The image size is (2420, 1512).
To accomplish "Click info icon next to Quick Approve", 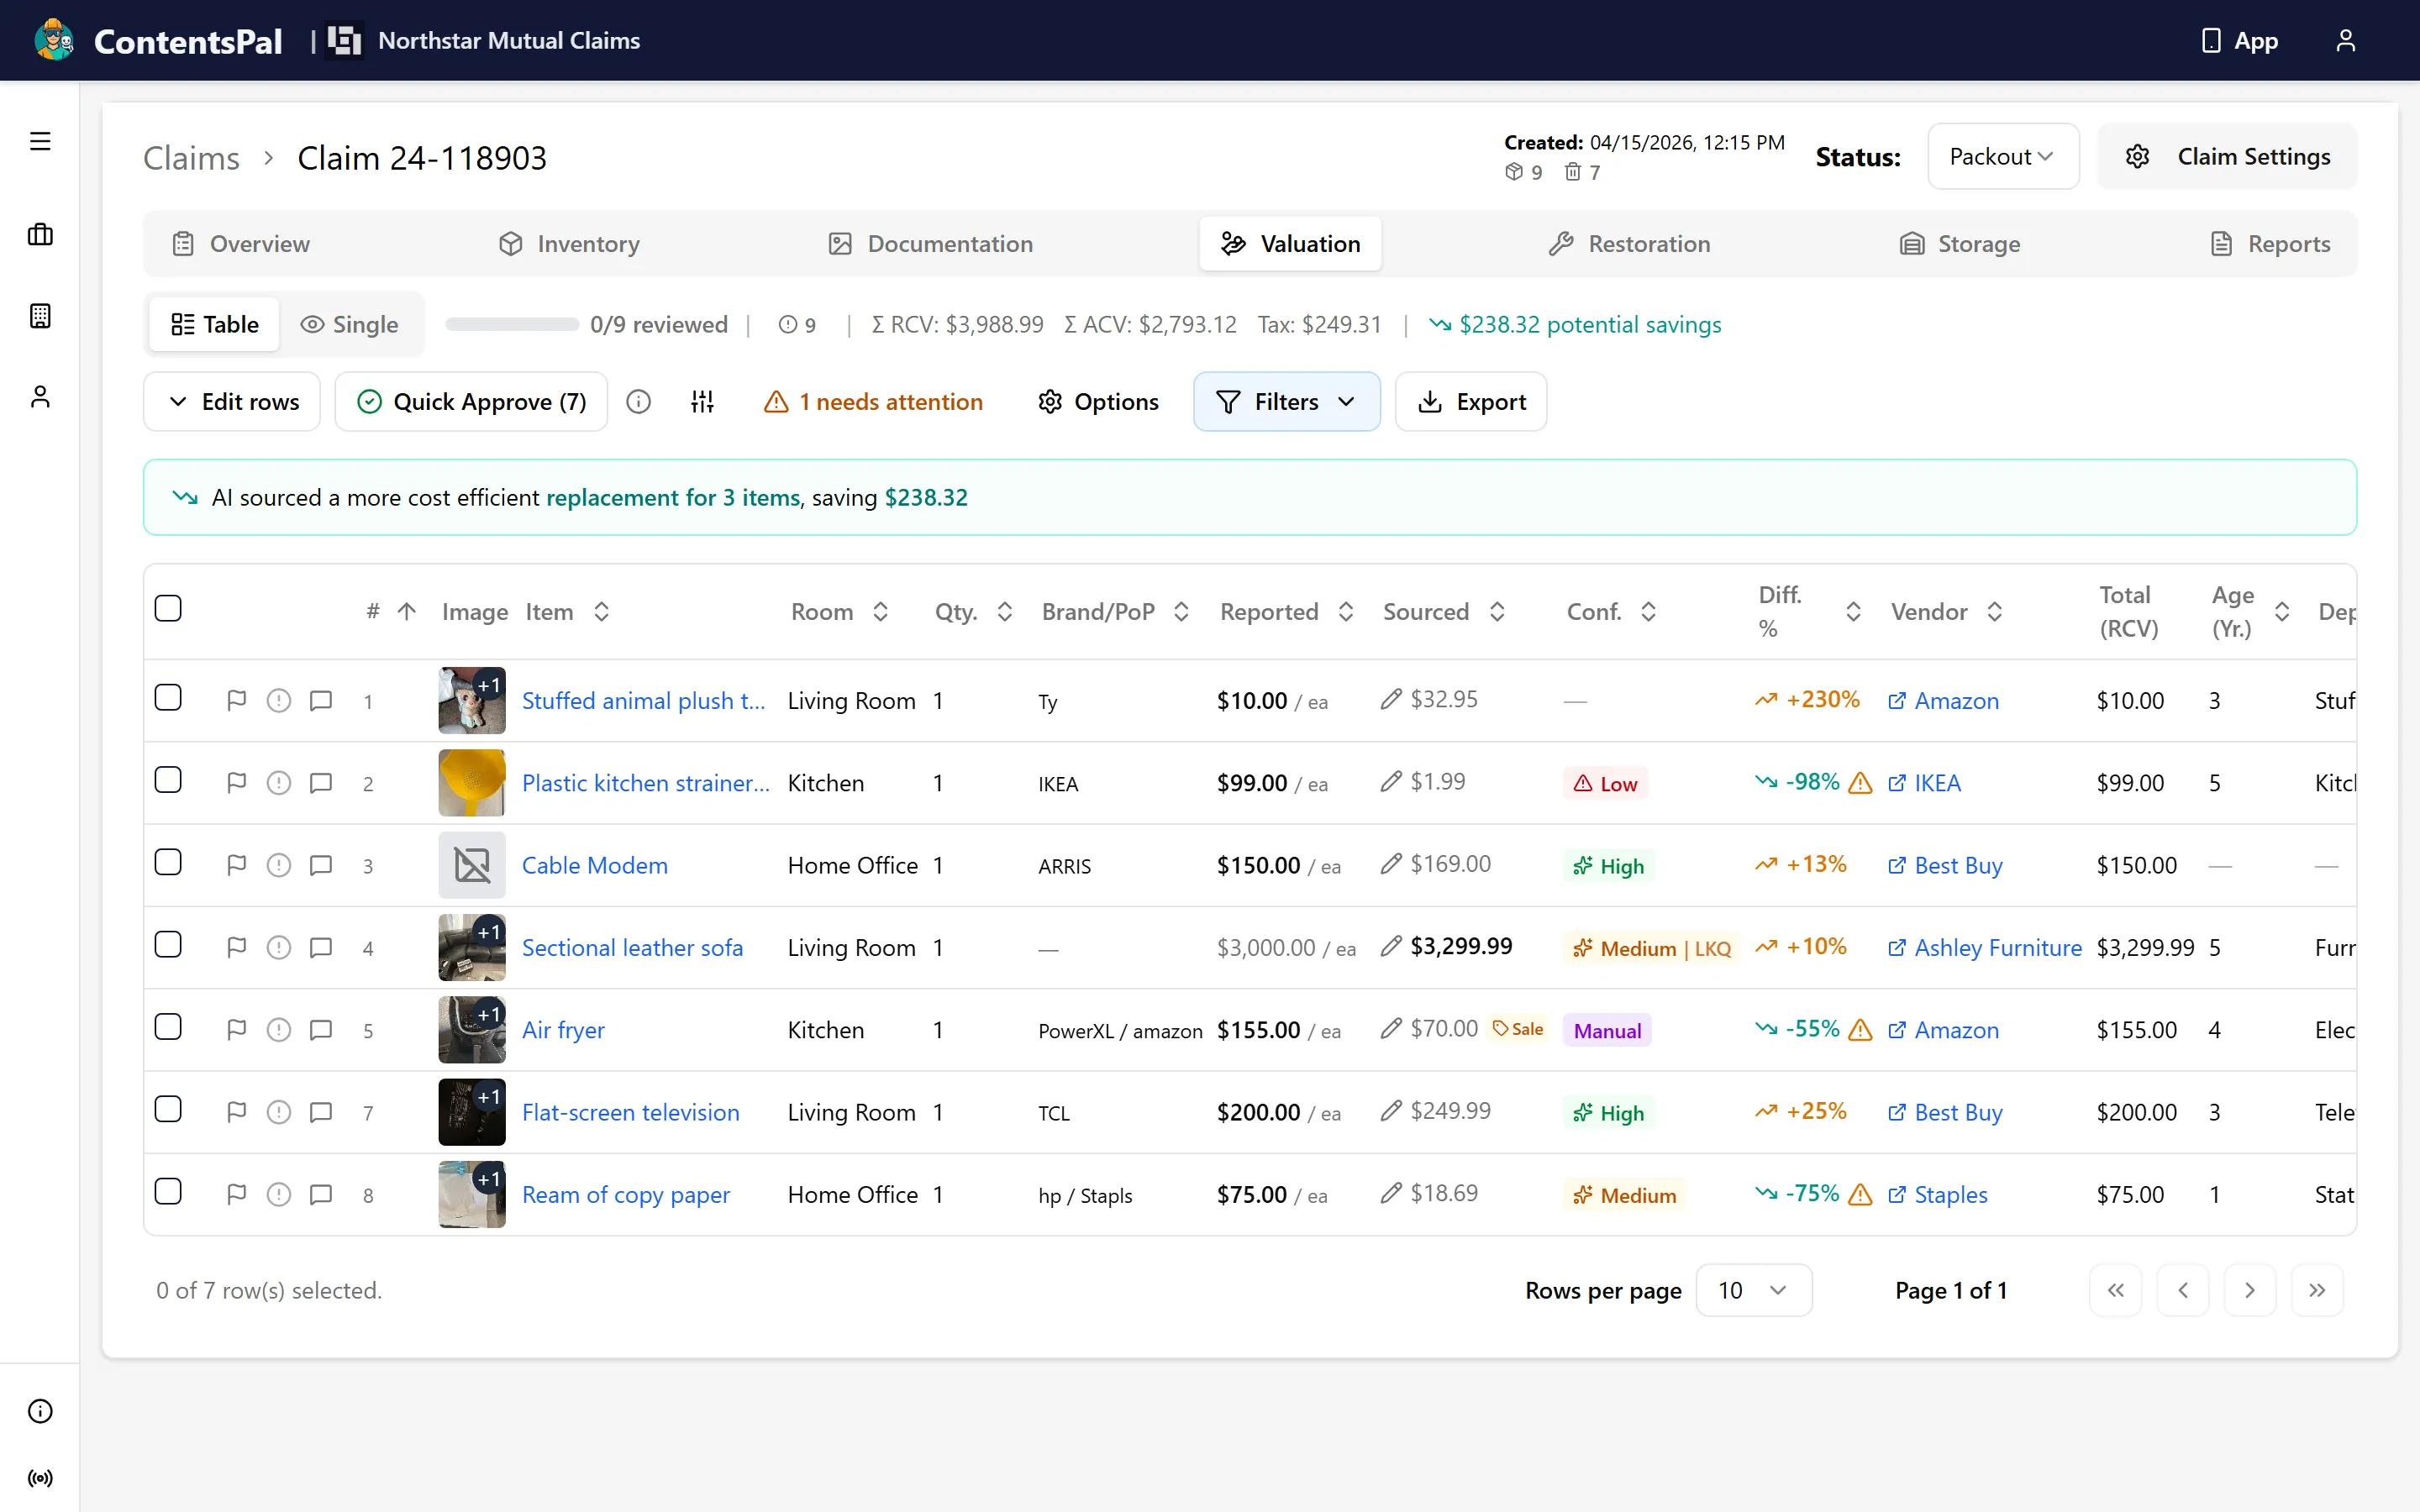I will [638, 402].
